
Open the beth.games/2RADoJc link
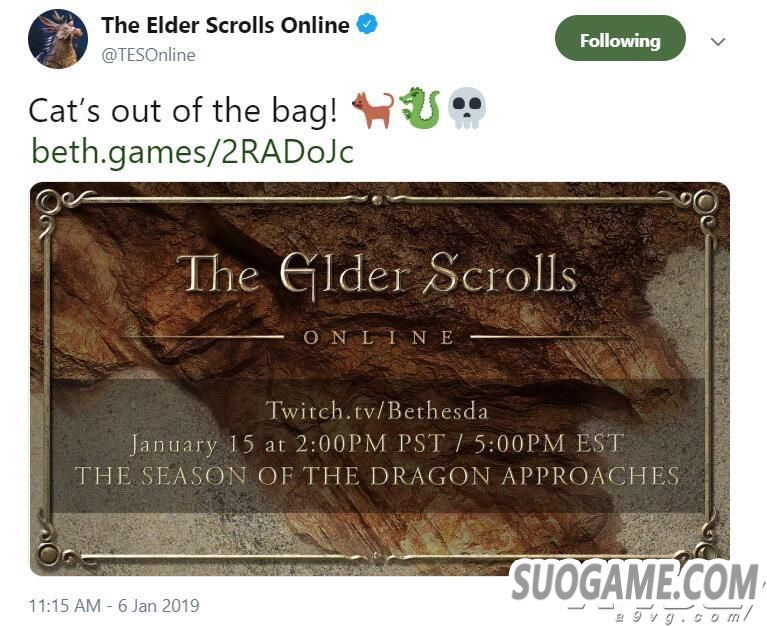192,152
